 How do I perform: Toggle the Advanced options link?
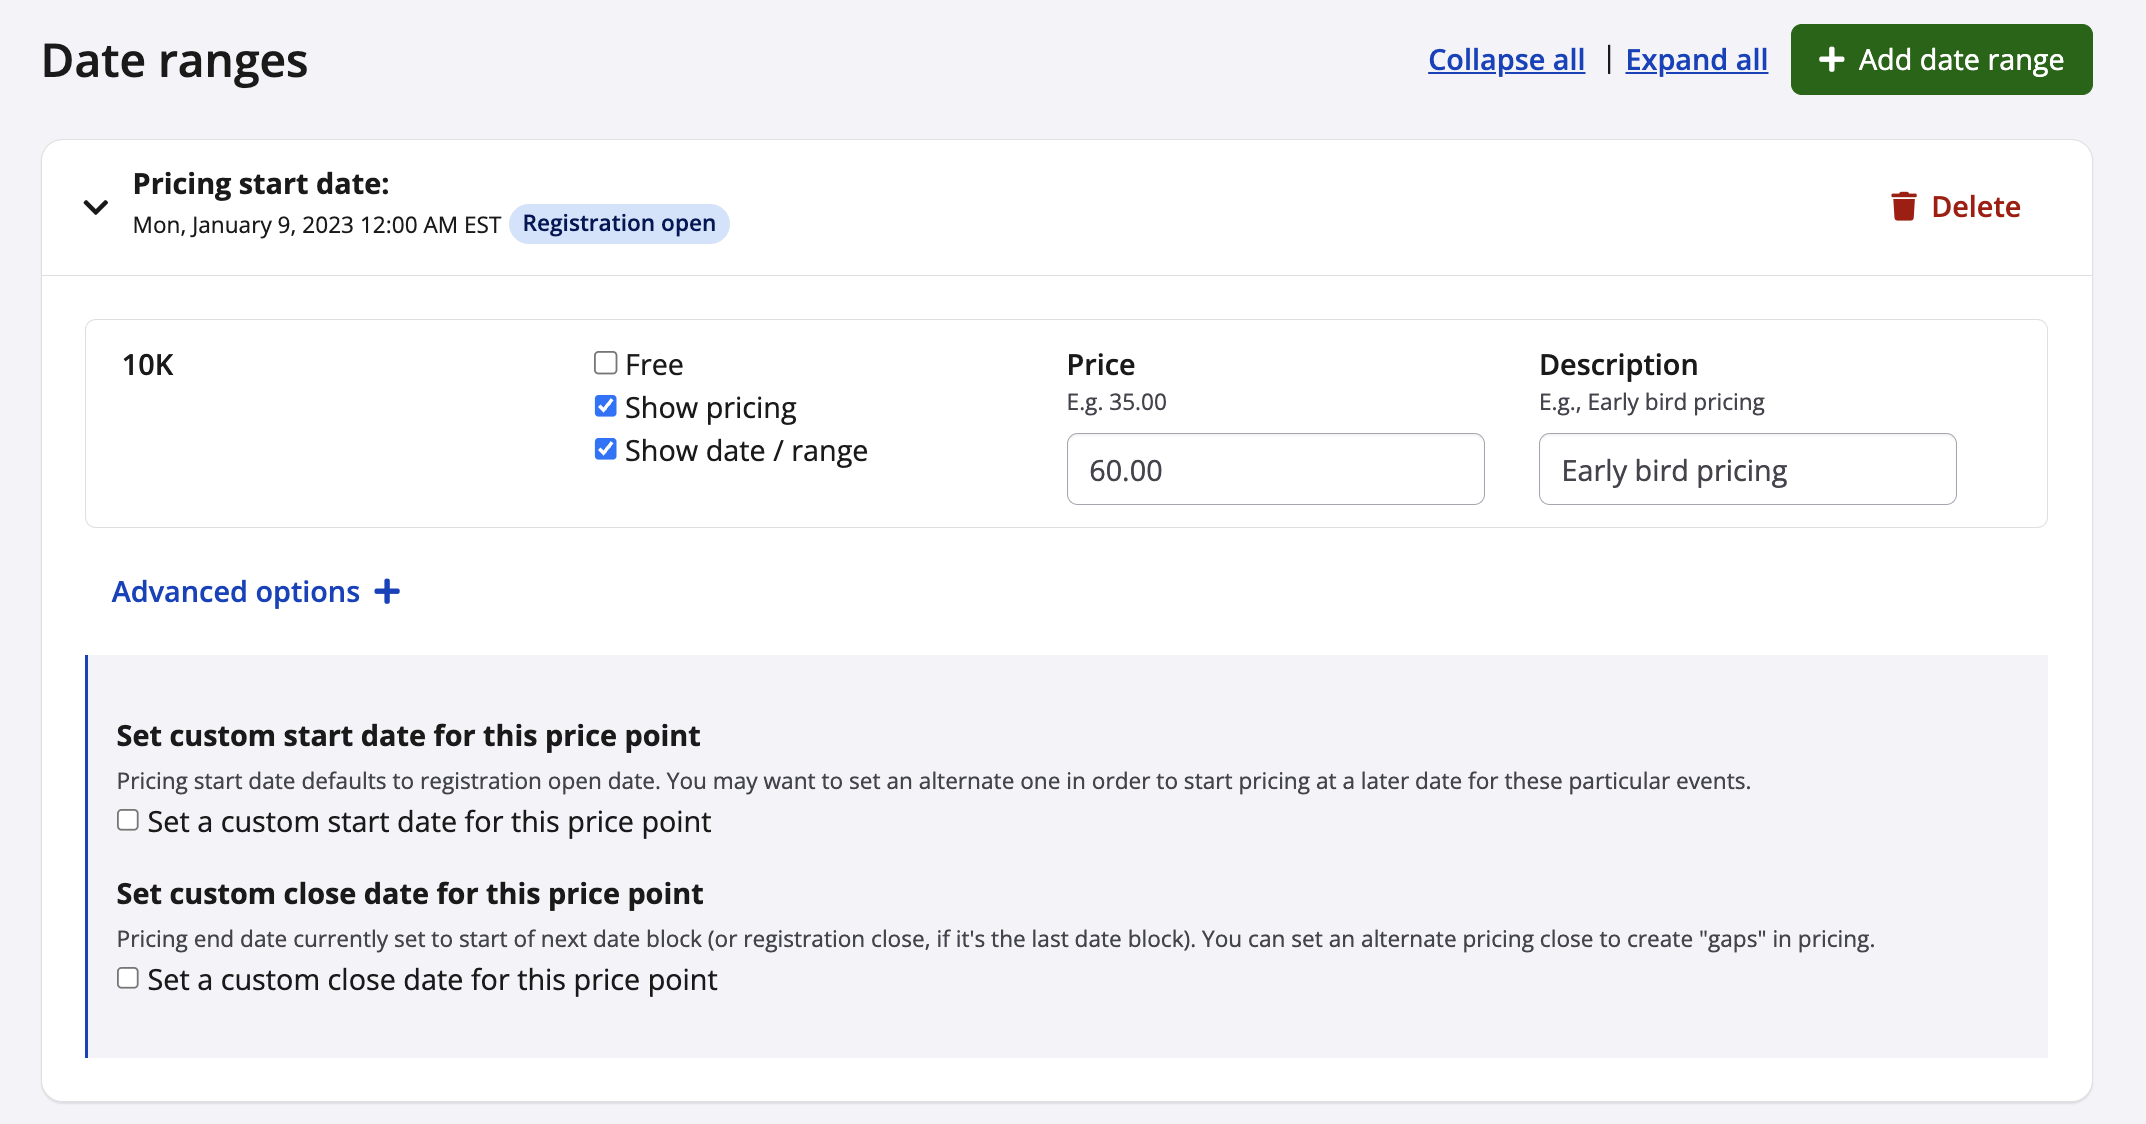point(236,592)
